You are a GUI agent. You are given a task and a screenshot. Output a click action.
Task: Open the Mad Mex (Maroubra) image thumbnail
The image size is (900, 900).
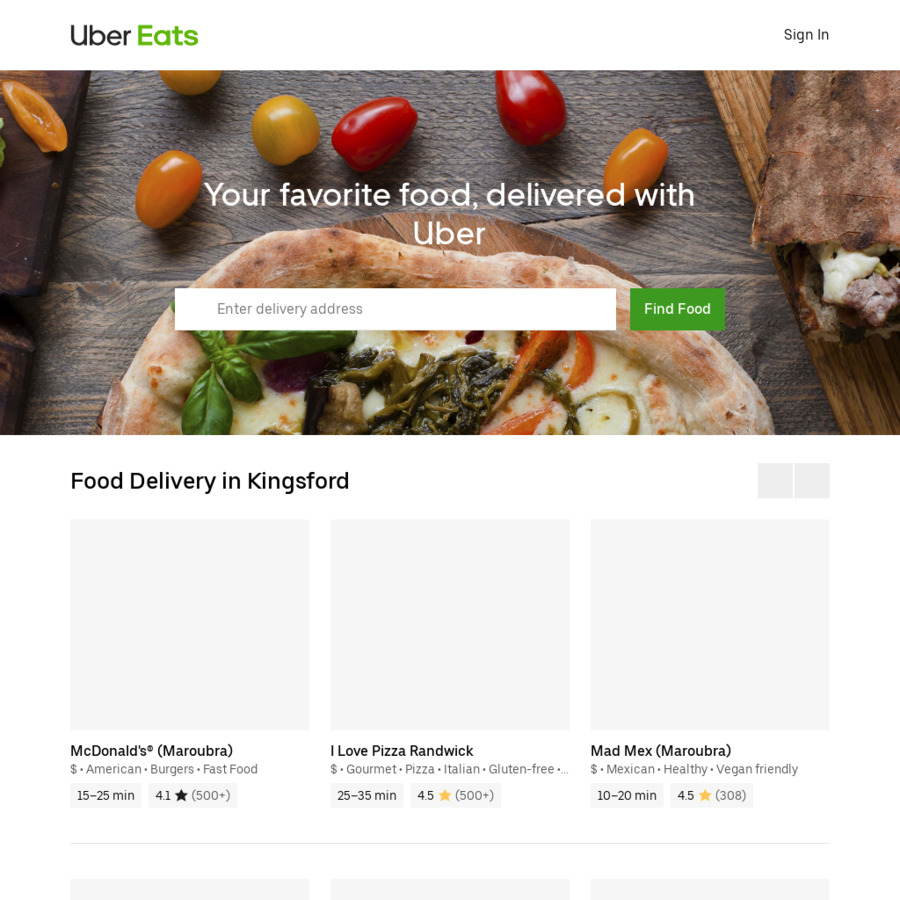pyautogui.click(x=709, y=624)
